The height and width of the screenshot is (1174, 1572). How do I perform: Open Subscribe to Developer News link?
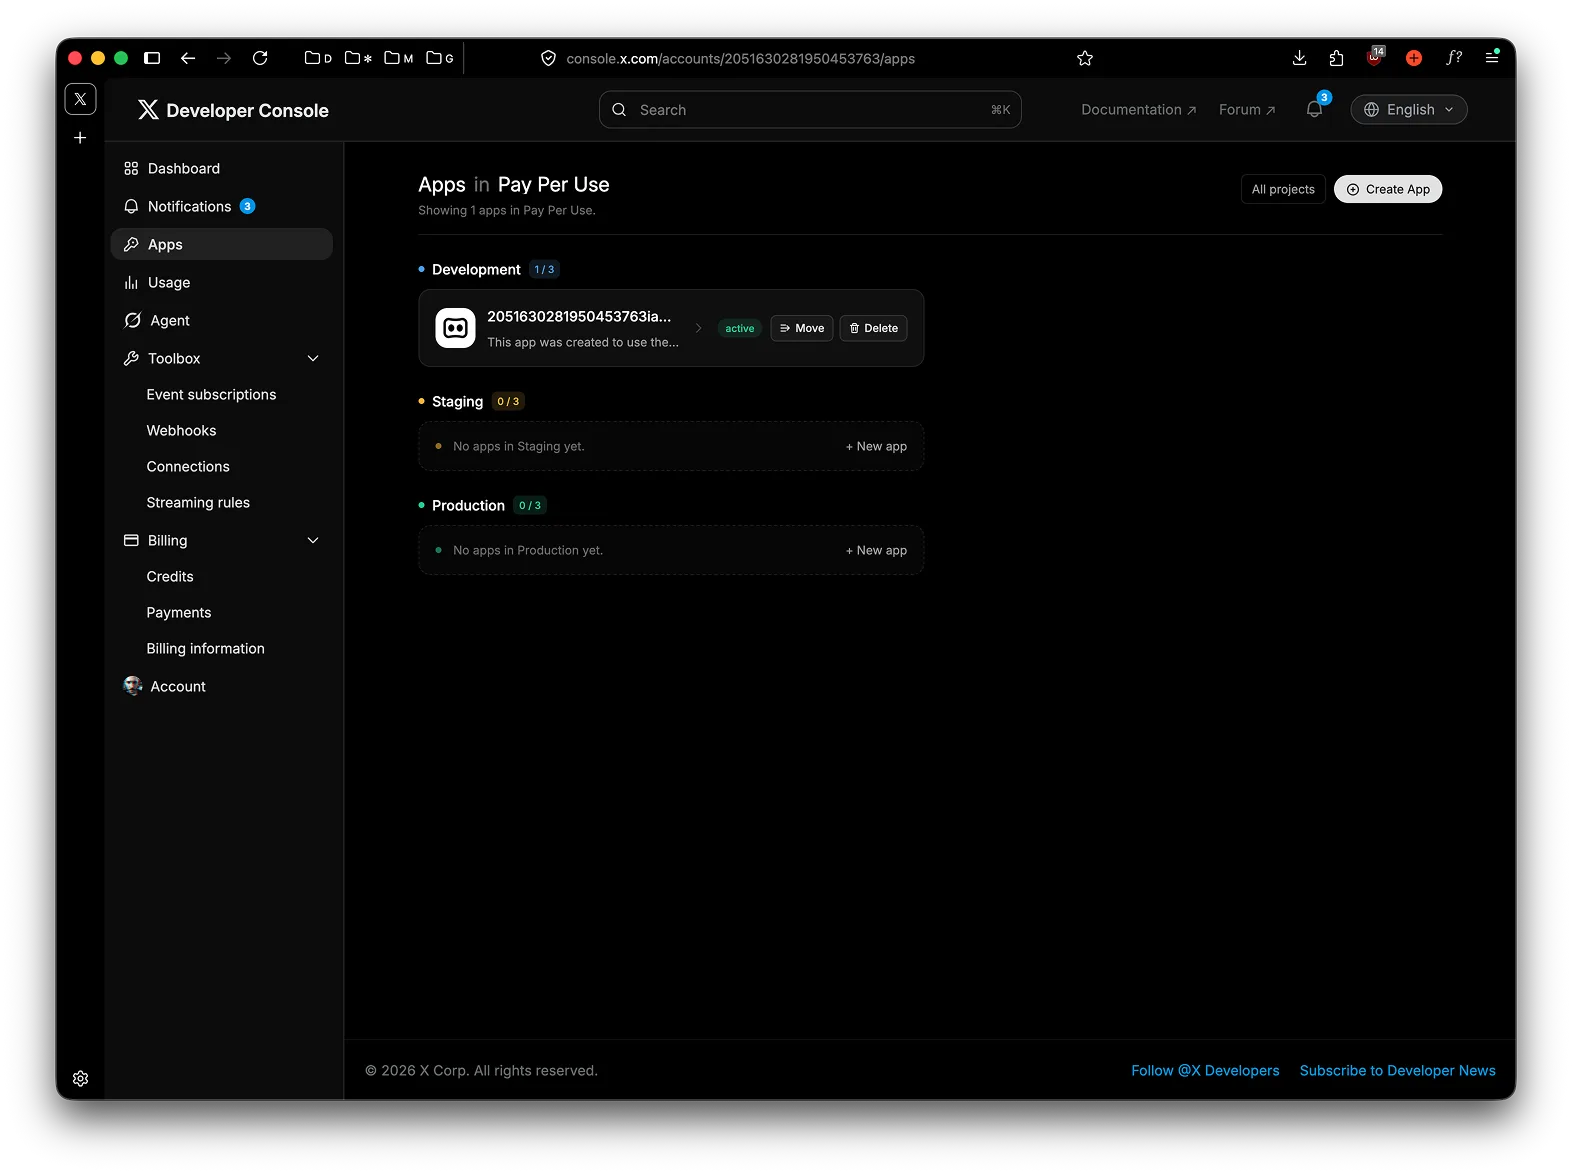click(1398, 1070)
